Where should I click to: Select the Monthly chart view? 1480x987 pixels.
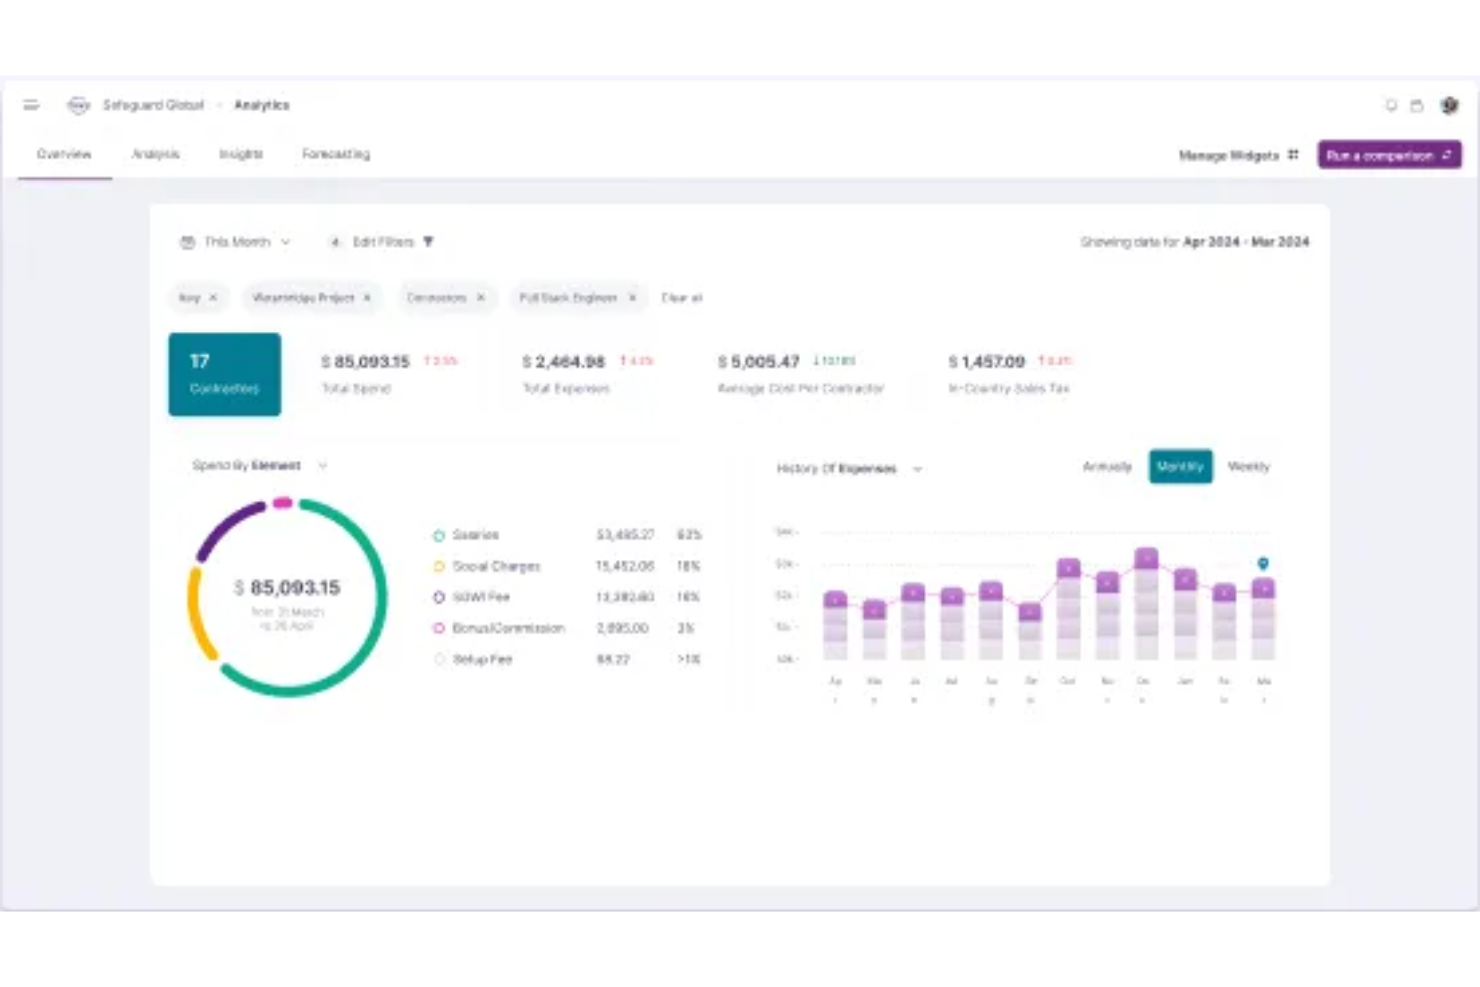[x=1180, y=467]
